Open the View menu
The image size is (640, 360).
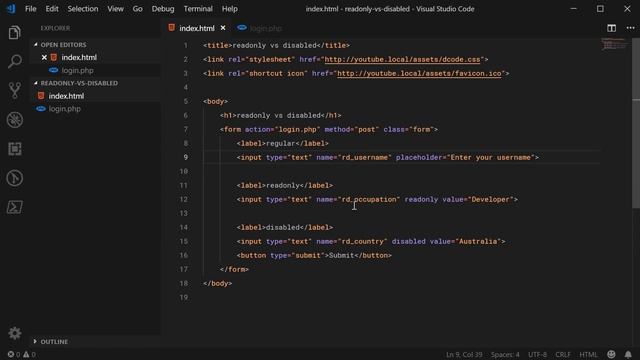[116, 9]
